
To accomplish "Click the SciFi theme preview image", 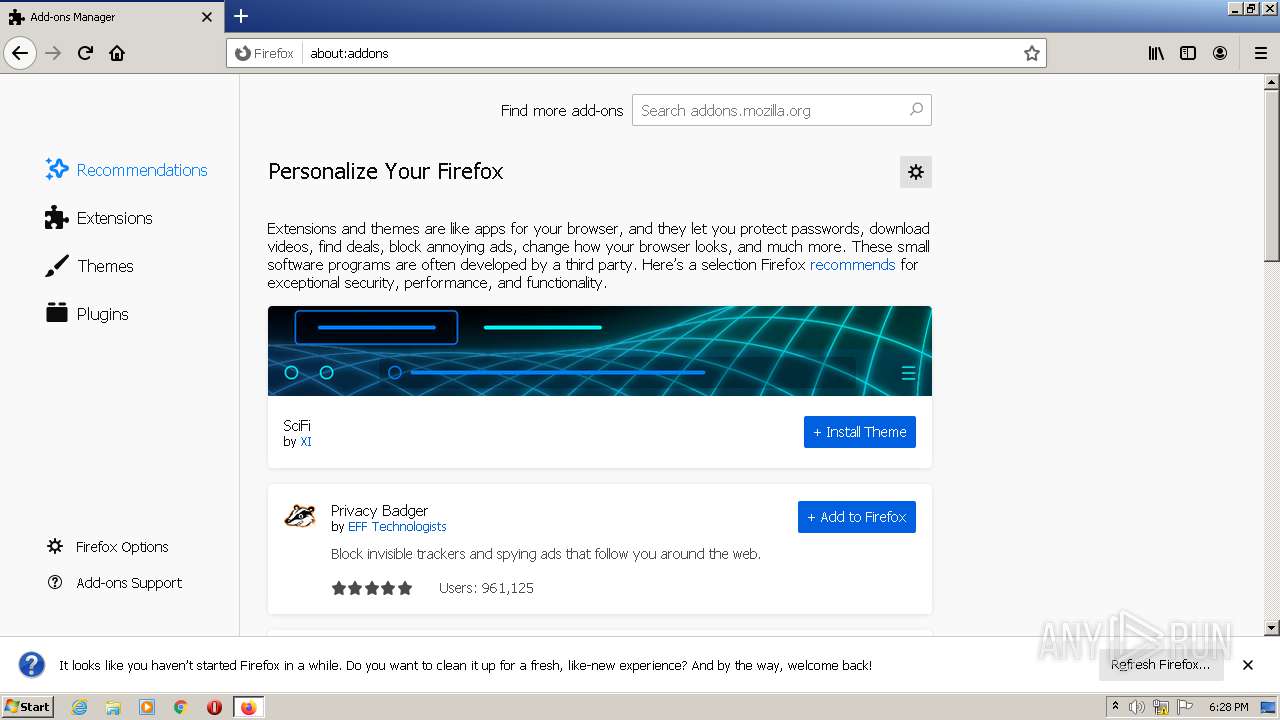I will tap(600, 351).
